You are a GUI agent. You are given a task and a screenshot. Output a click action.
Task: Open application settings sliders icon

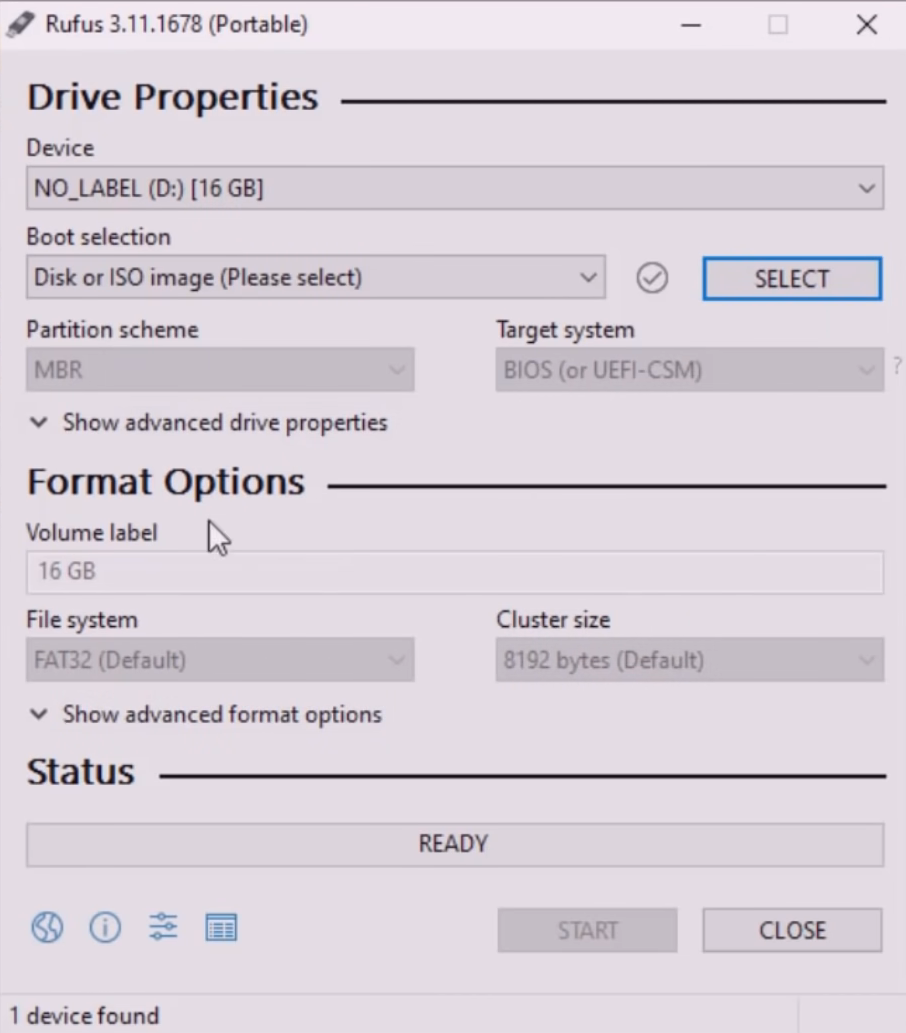[163, 927]
